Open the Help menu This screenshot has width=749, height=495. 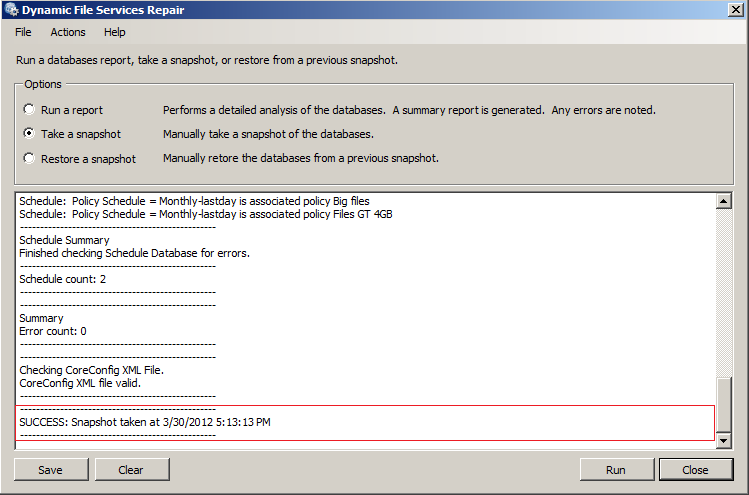[x=115, y=32]
